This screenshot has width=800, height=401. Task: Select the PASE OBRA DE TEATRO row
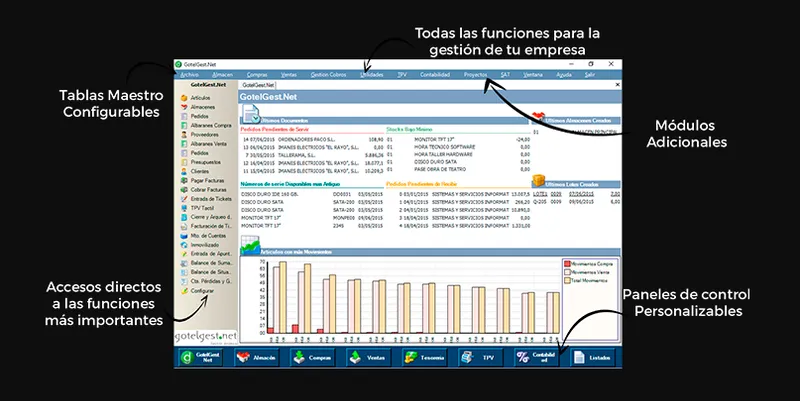(x=458, y=169)
